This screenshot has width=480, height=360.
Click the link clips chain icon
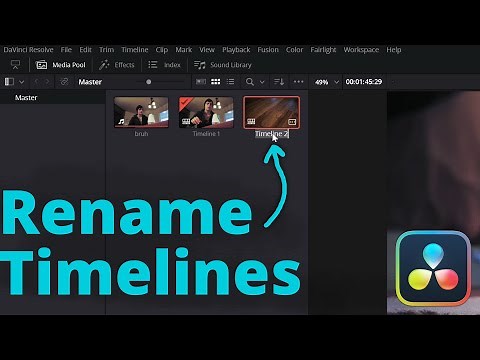pyautogui.click(x=64, y=82)
